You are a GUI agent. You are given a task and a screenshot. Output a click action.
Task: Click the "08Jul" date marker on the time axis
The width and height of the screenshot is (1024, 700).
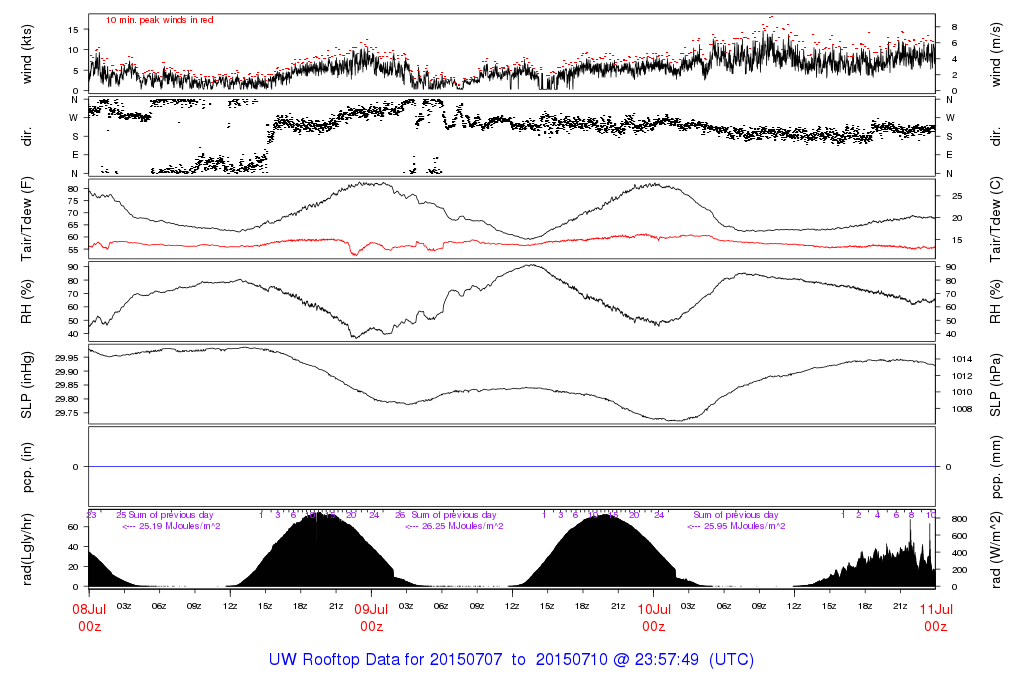[89, 609]
